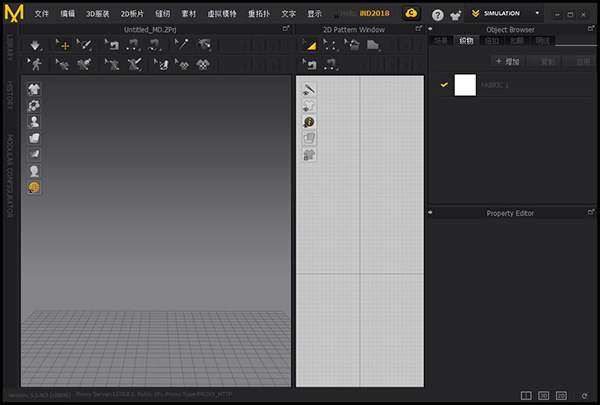Viewport: 600px width, 405px height.
Task: Collapse the Property Editor panel arrow
Action: 430,212
